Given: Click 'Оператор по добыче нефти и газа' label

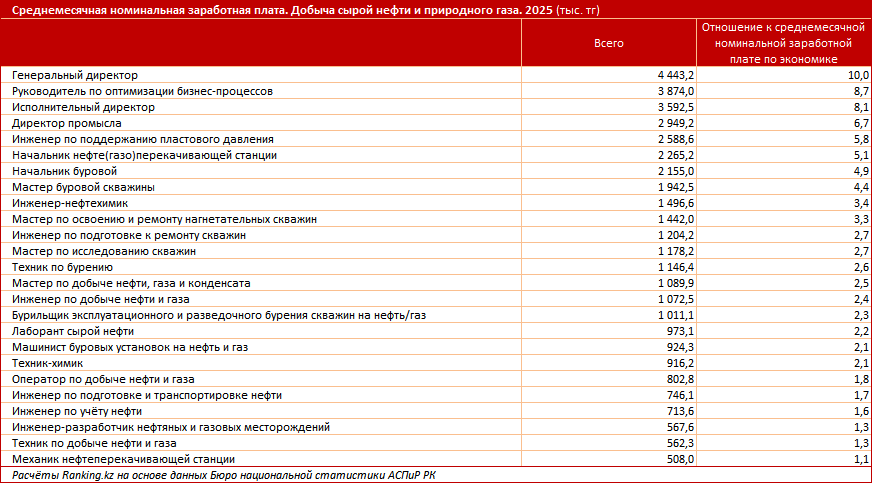Looking at the screenshot, I should [x=103, y=380].
